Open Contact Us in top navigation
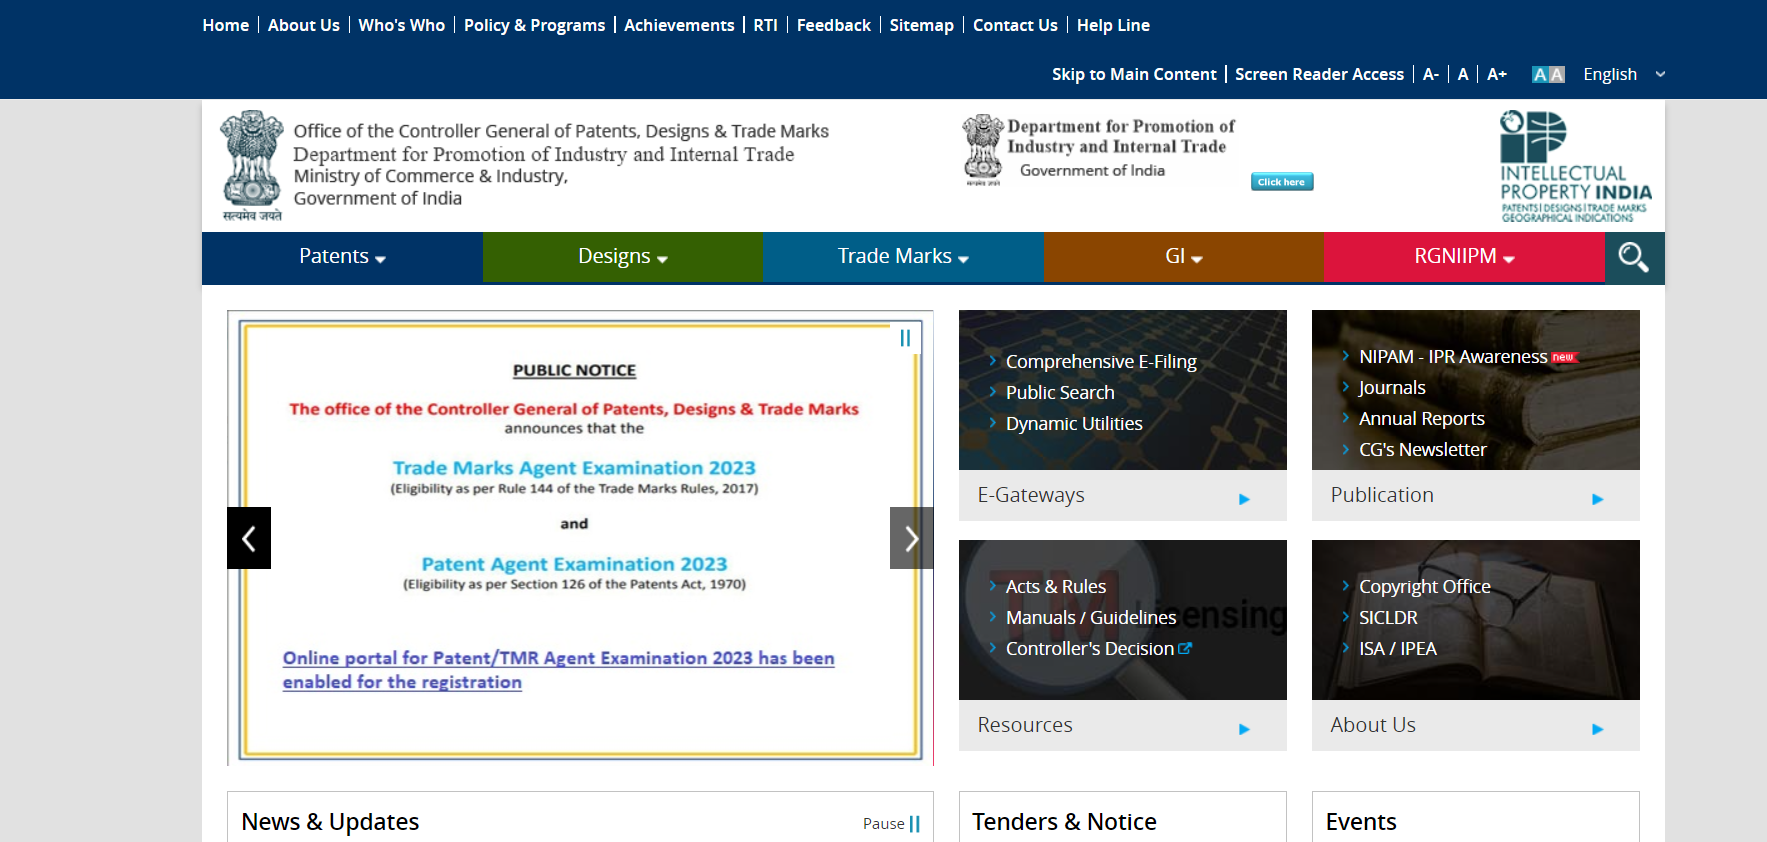 coord(1015,25)
